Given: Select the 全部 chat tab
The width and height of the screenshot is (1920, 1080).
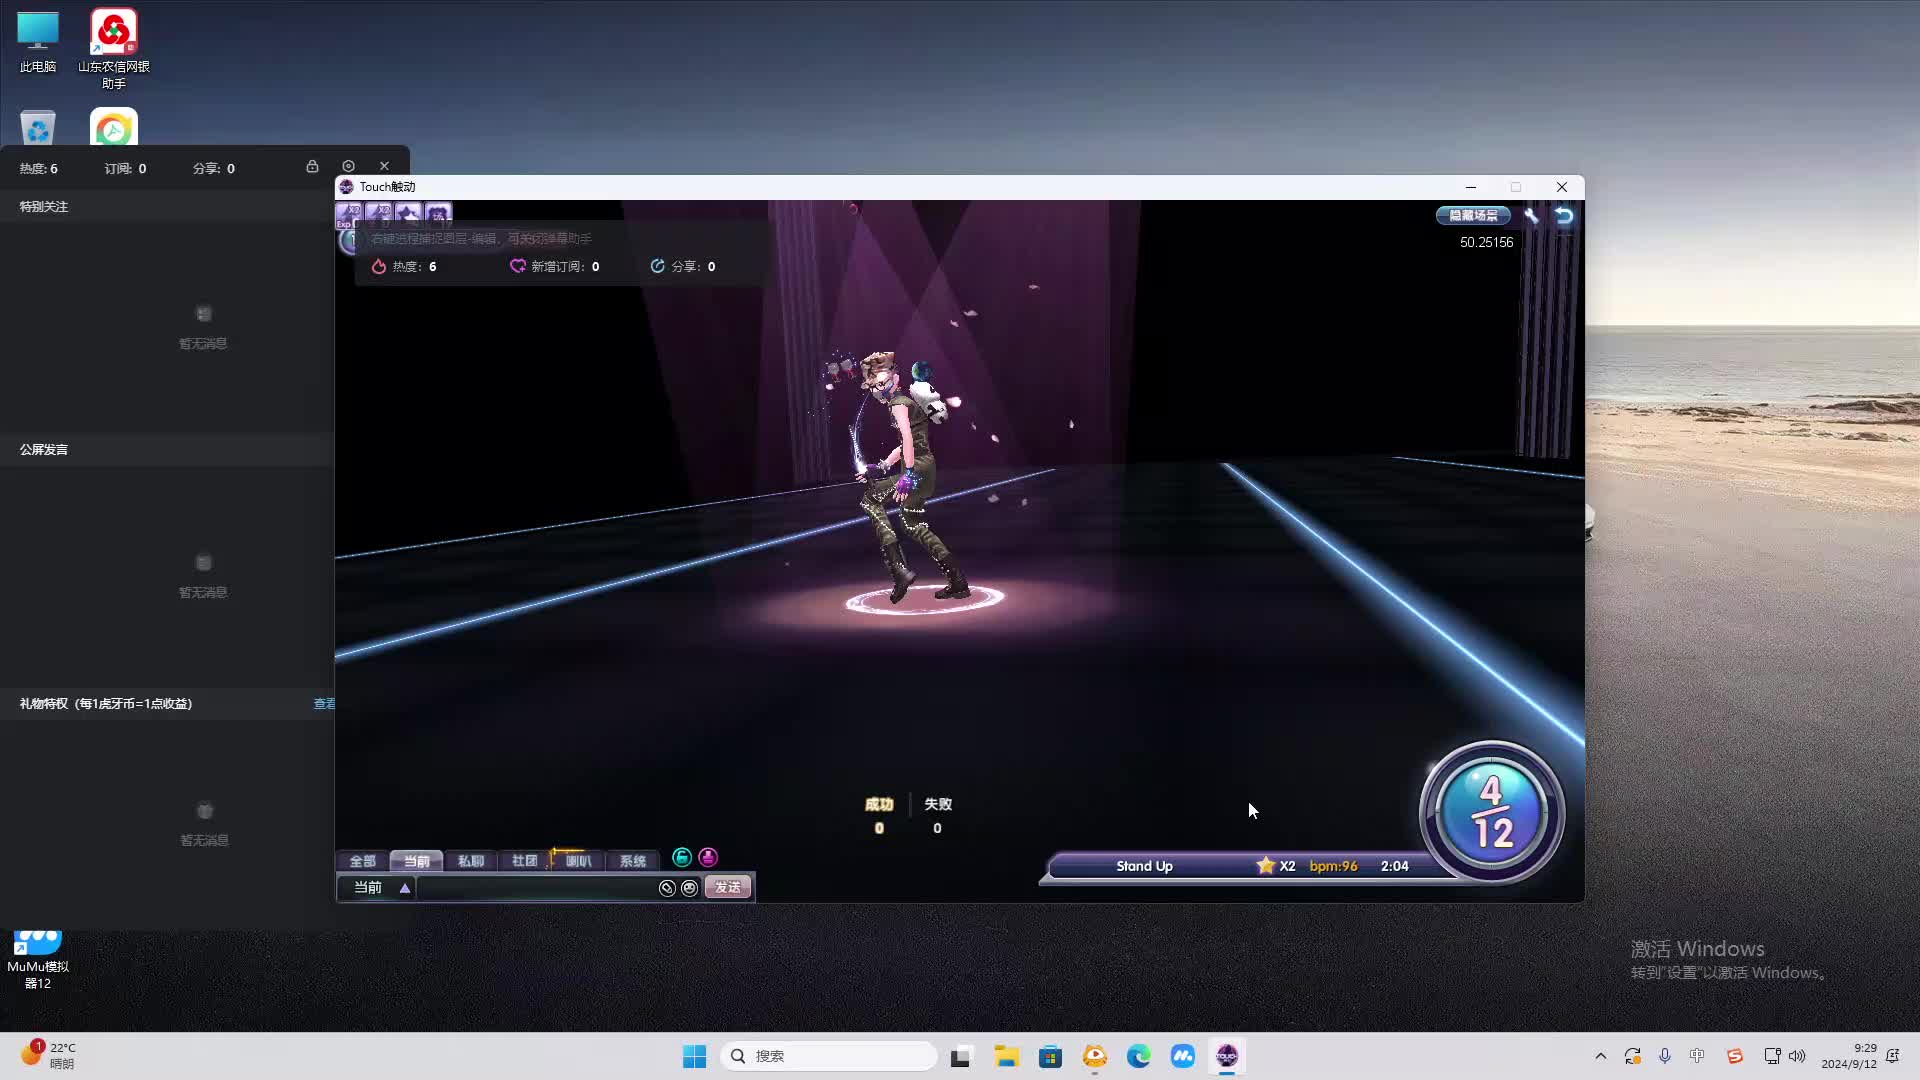Looking at the screenshot, I should 362,861.
